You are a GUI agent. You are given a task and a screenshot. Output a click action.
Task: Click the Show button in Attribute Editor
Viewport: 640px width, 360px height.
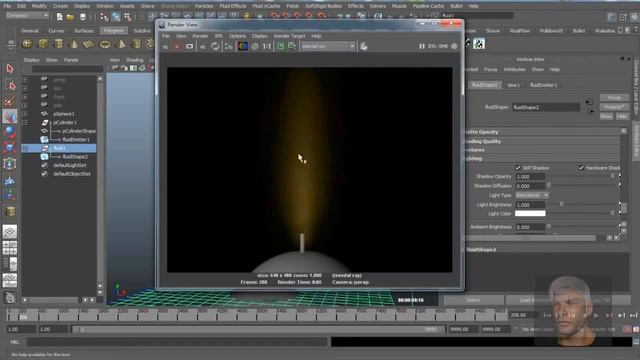(x=607, y=116)
